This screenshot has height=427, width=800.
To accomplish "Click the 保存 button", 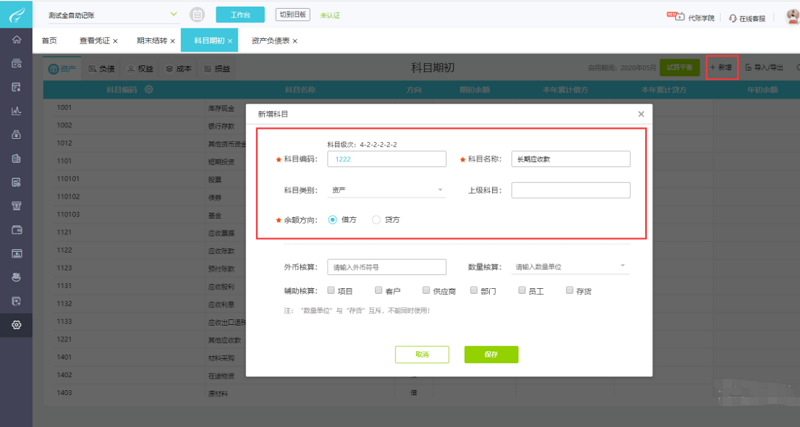I will click(x=491, y=355).
